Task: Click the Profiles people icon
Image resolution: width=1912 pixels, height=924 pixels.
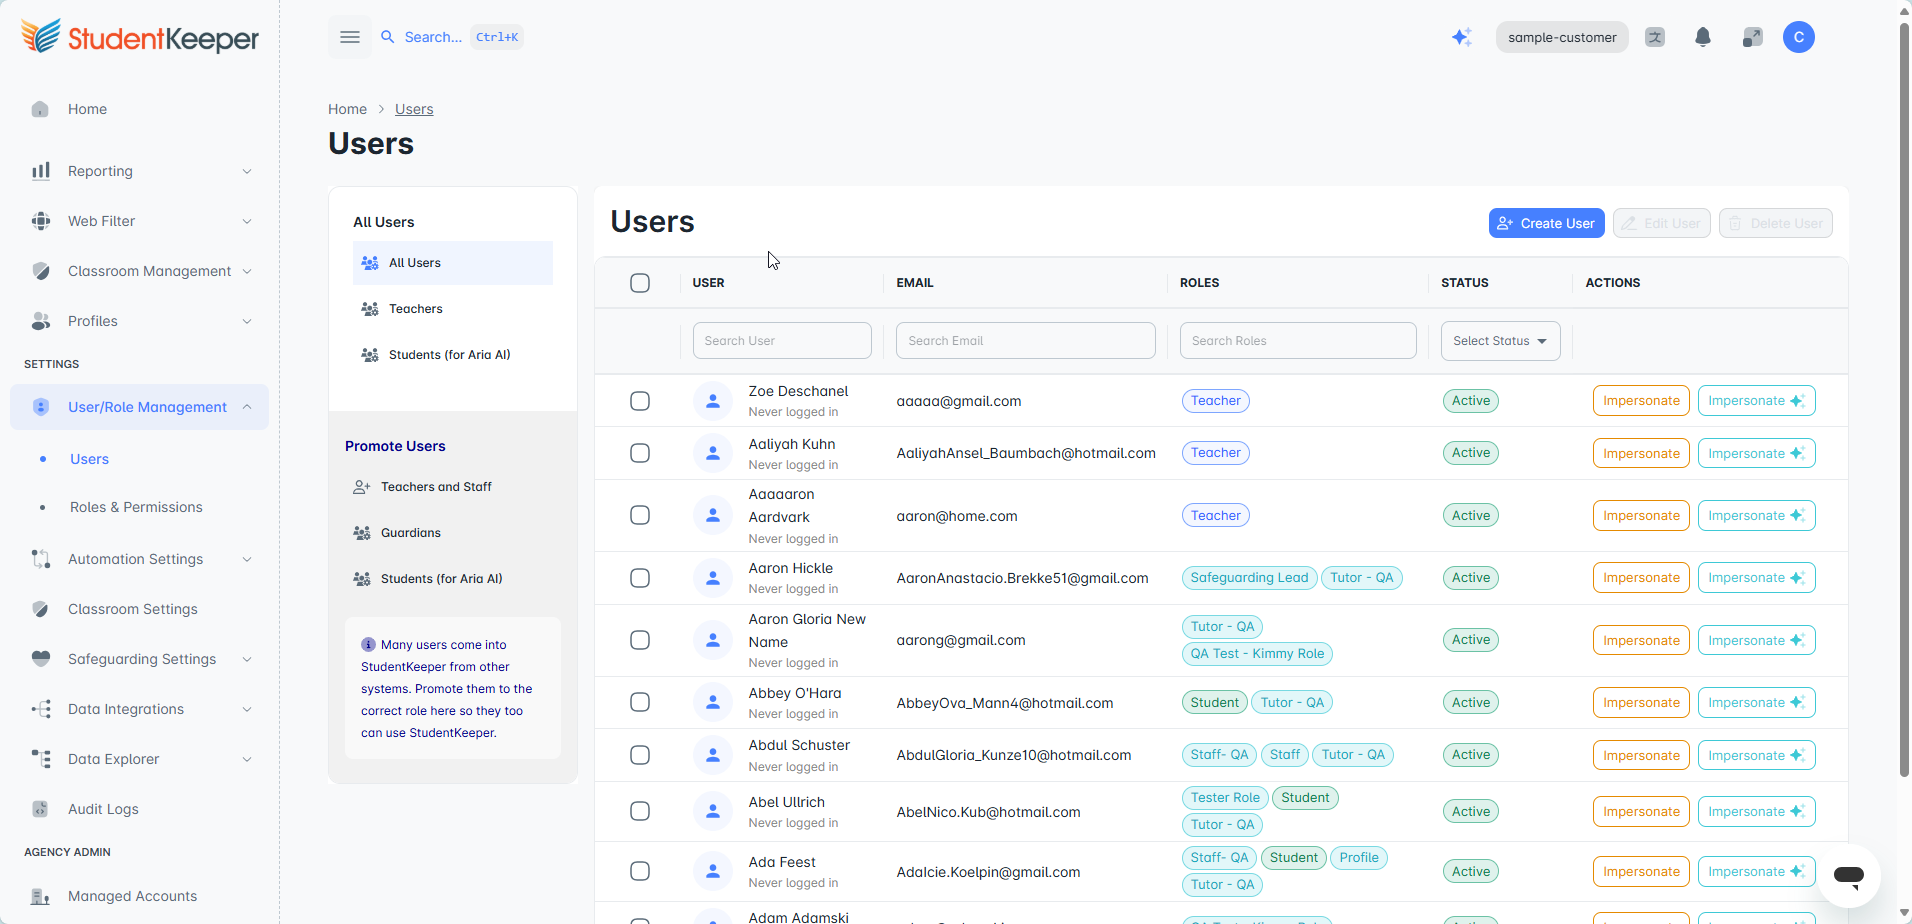Action: (x=40, y=321)
